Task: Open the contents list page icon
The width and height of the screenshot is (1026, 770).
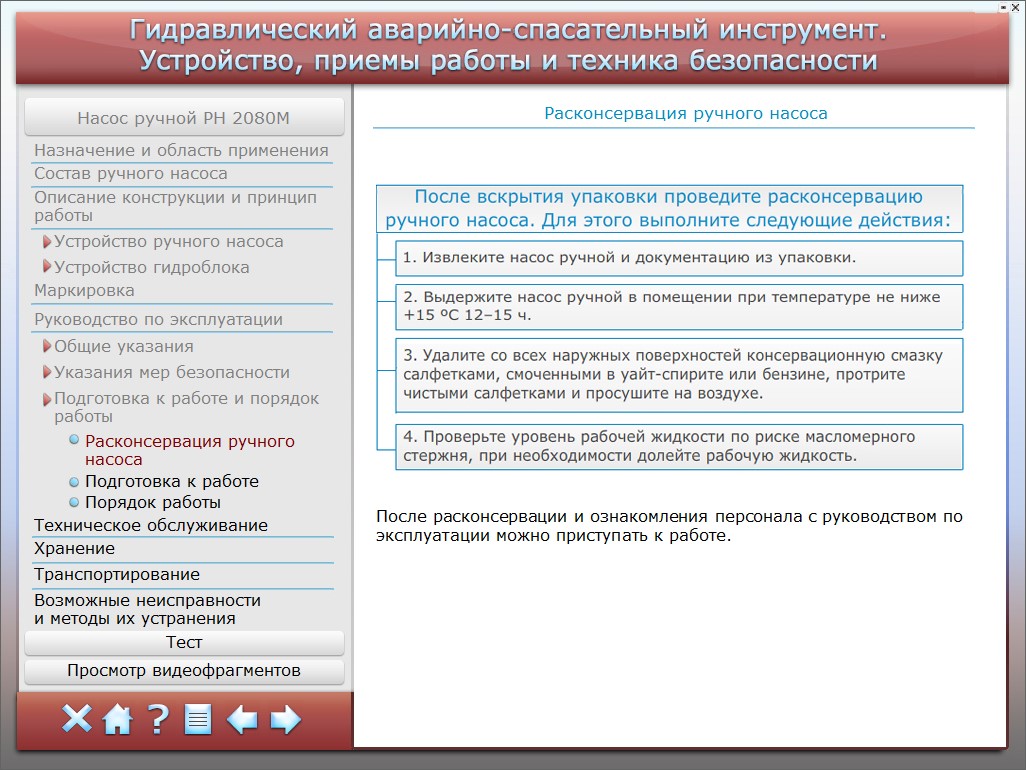Action: click(x=198, y=719)
